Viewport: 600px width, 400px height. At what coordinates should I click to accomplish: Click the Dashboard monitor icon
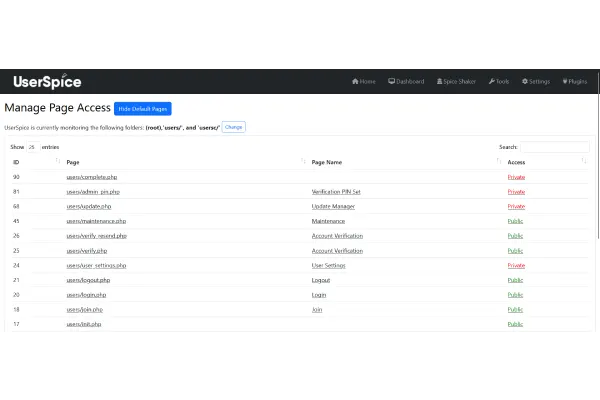[x=392, y=82]
